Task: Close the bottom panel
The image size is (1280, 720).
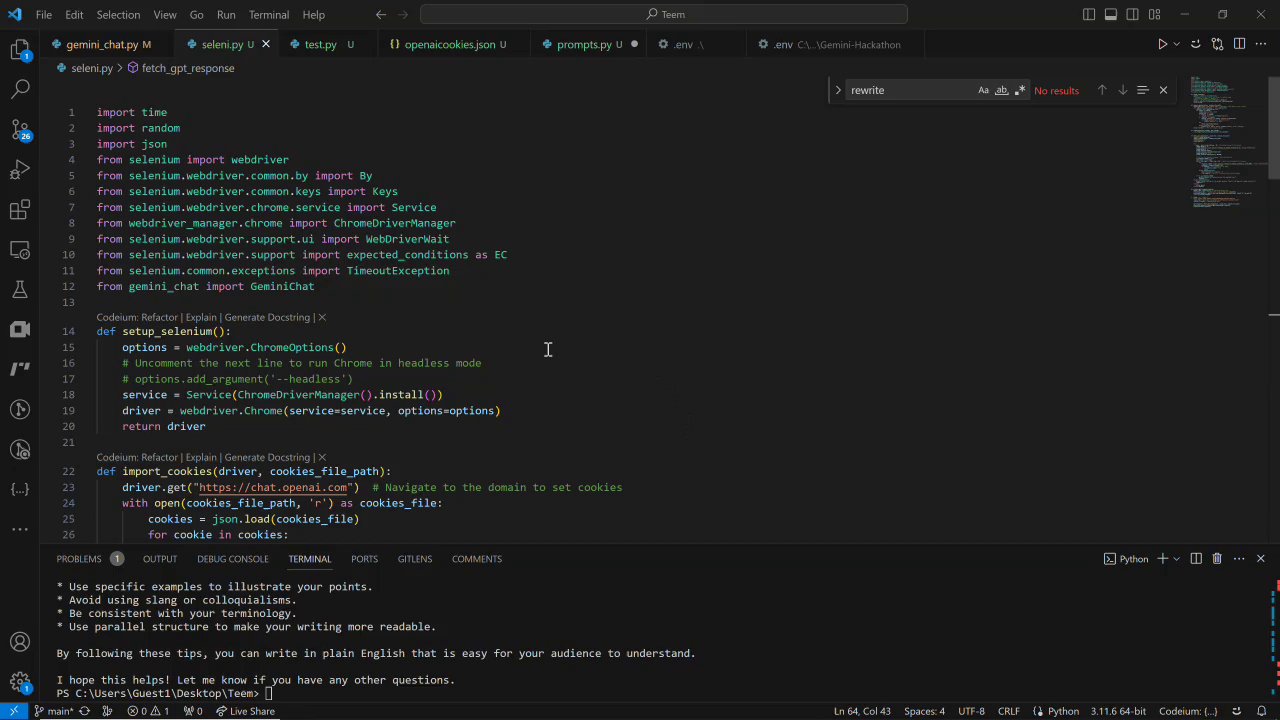Action: (1261, 559)
